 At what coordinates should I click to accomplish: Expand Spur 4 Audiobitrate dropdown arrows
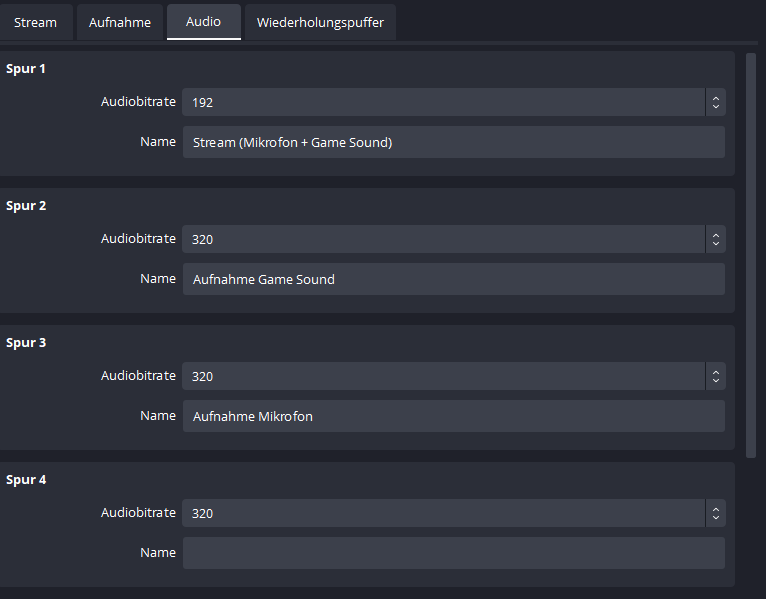pos(715,513)
